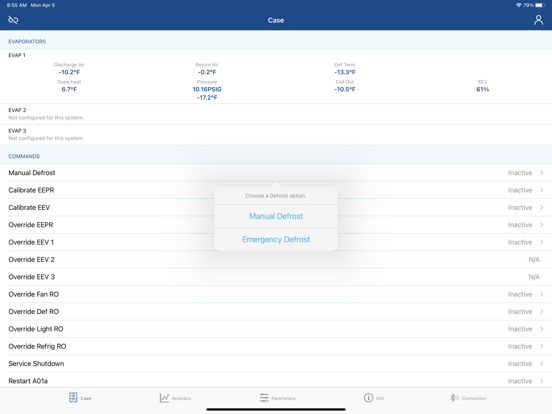Expand the Calibrate EEPR row chevron

(541, 190)
